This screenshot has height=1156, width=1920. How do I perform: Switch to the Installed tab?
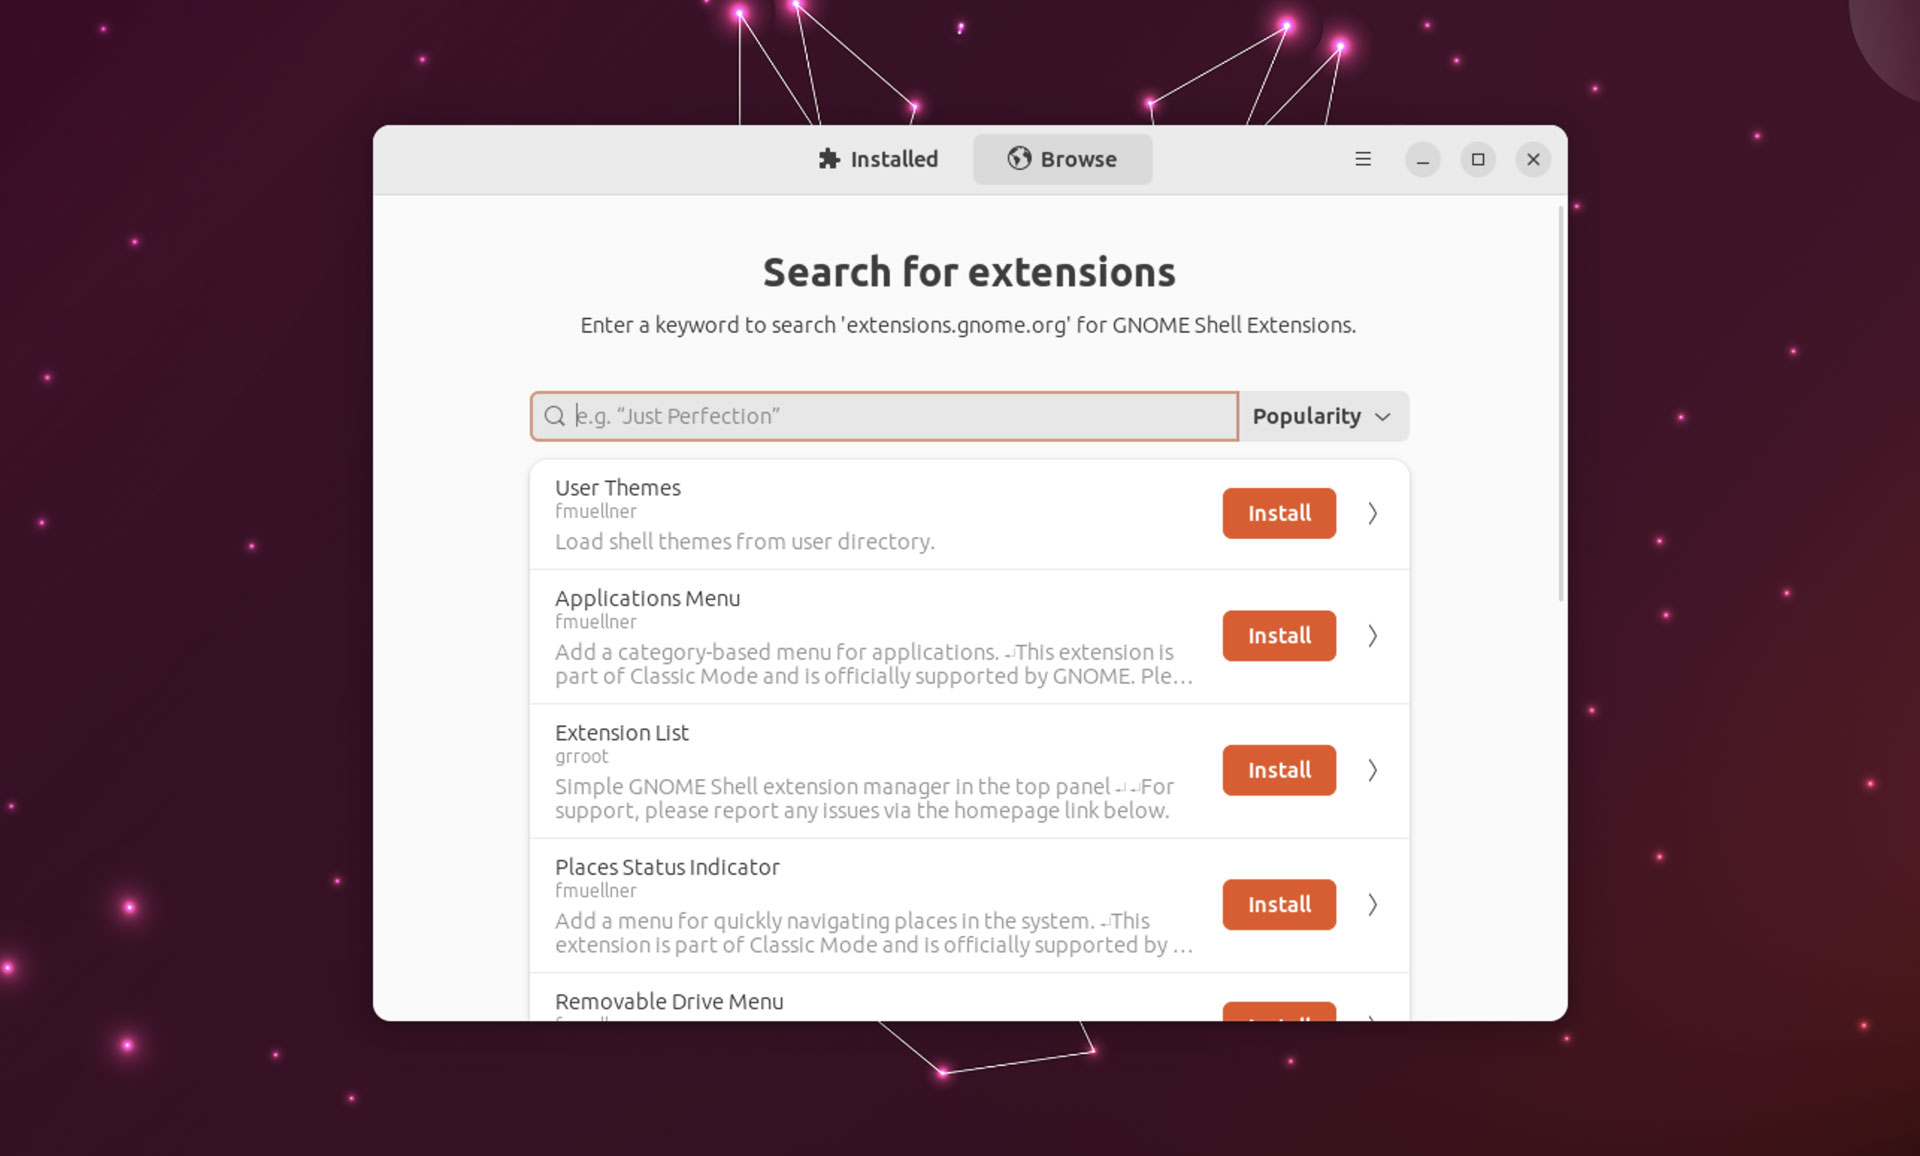click(878, 159)
